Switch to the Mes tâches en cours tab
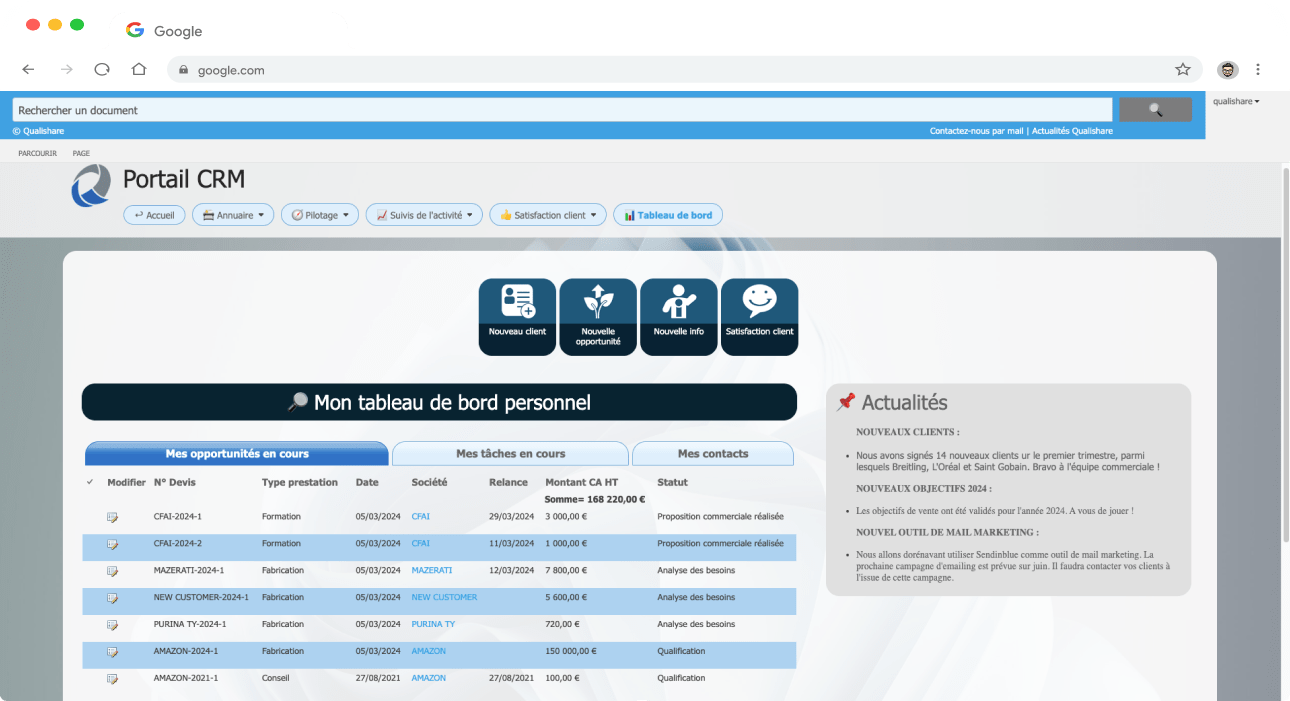 click(510, 453)
